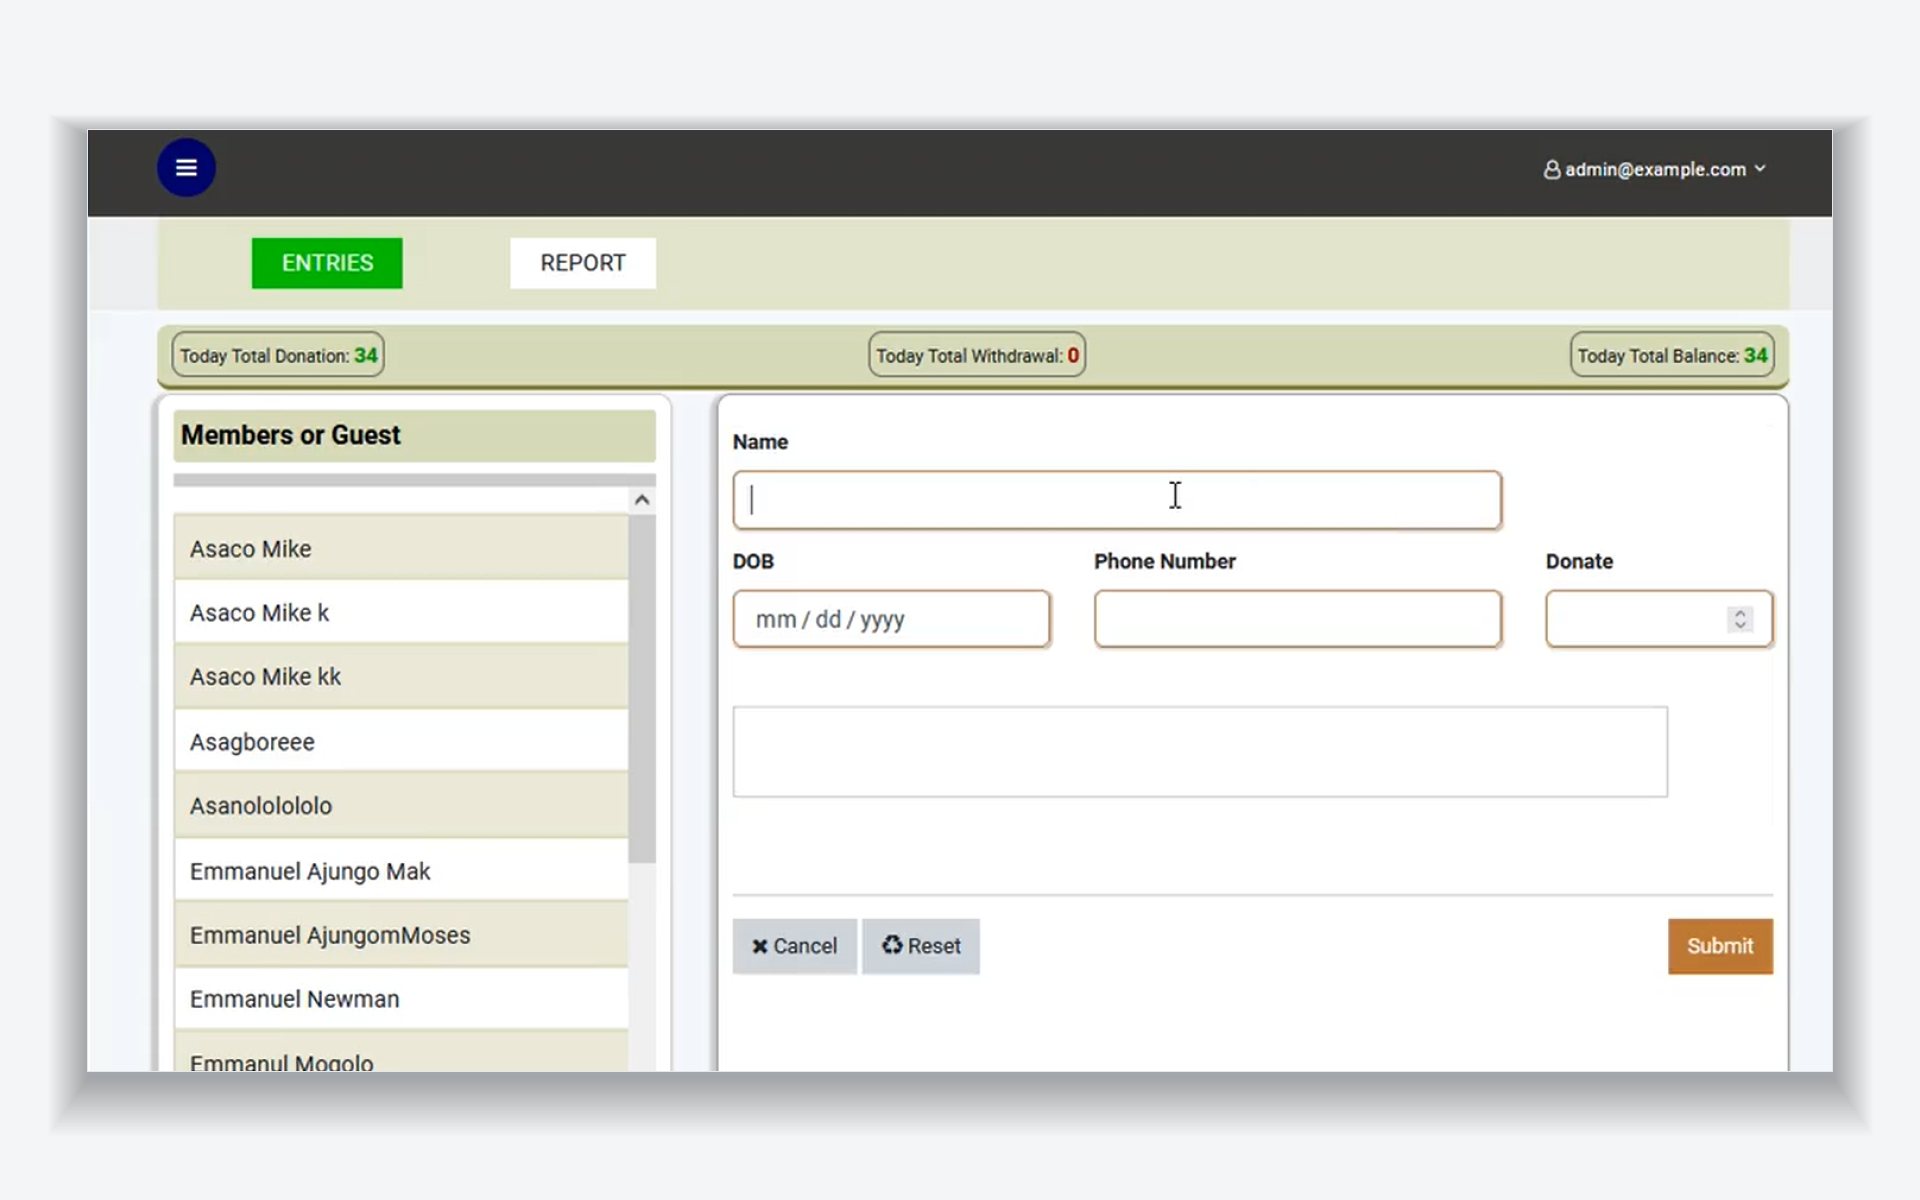Click the members list scrollbar thumb
Screen dimensions: 1920x1200
pos(642,688)
